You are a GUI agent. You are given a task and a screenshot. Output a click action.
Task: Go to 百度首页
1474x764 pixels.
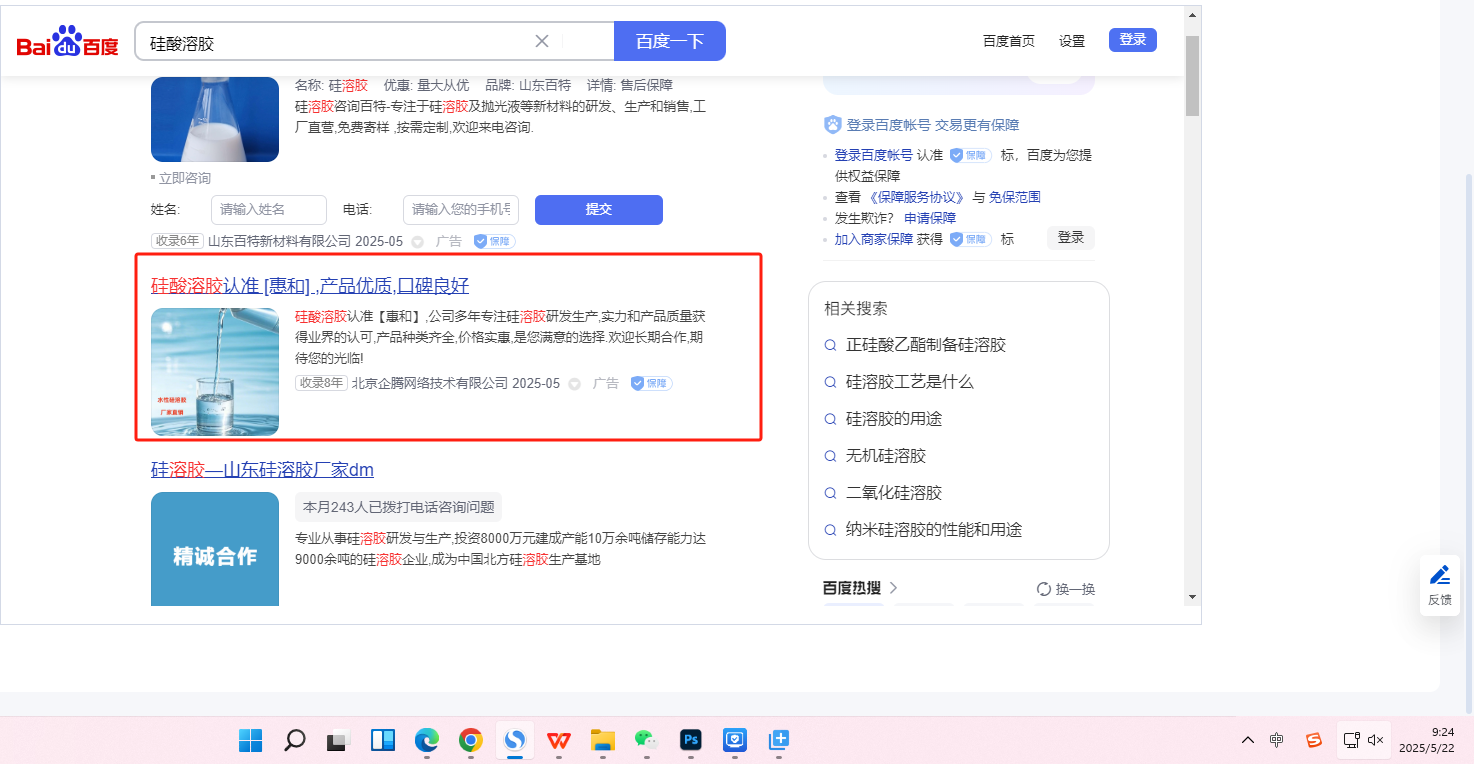[x=1008, y=41]
